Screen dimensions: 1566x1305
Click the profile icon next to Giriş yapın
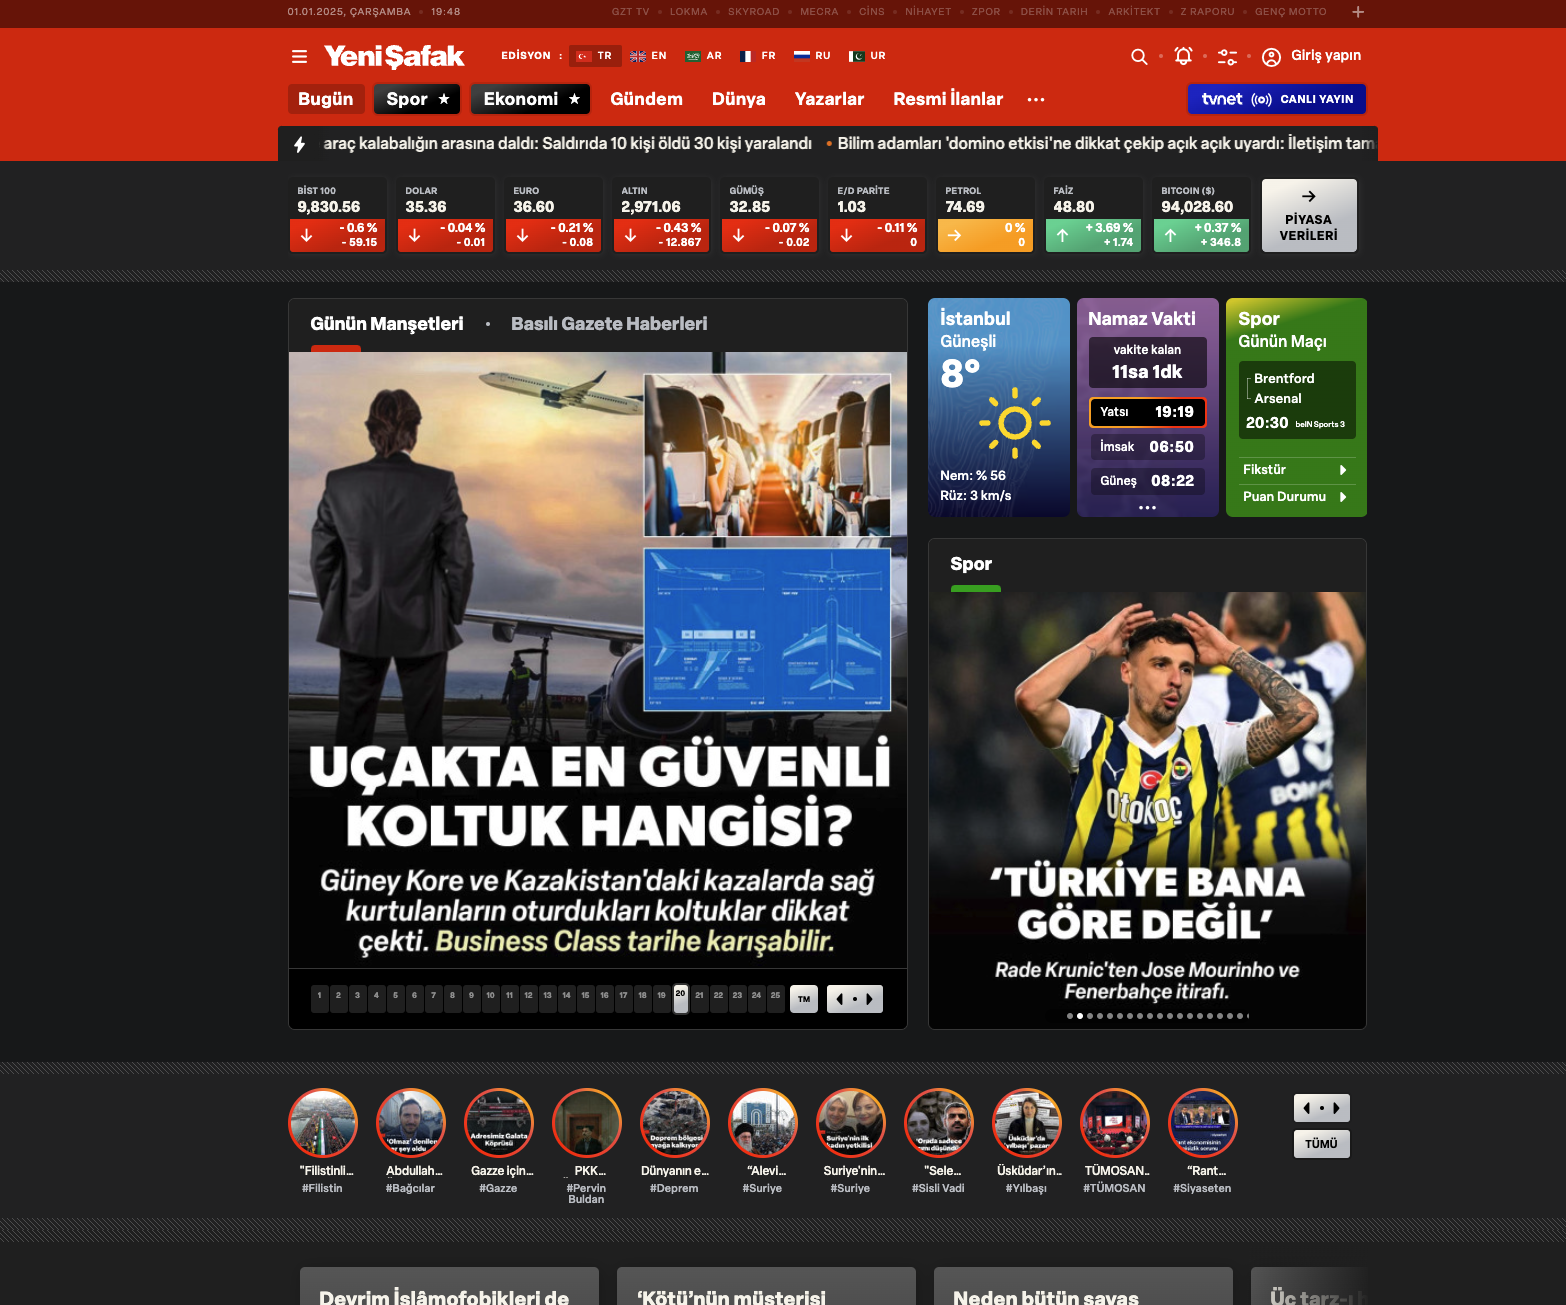tap(1271, 57)
